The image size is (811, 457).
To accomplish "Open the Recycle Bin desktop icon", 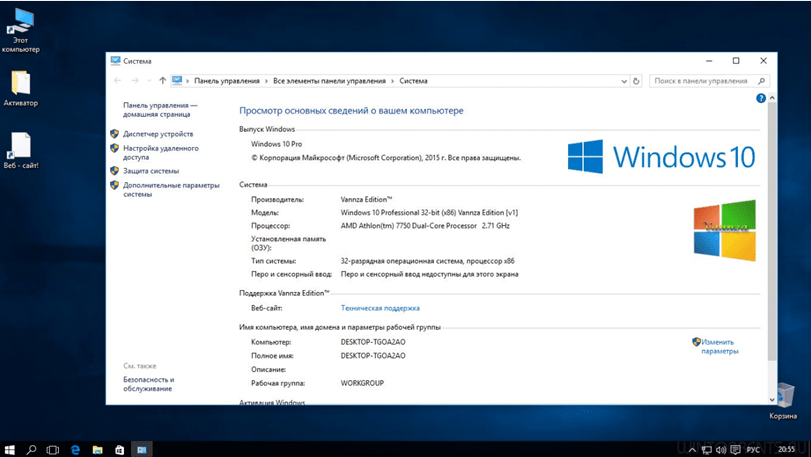I will (x=783, y=399).
